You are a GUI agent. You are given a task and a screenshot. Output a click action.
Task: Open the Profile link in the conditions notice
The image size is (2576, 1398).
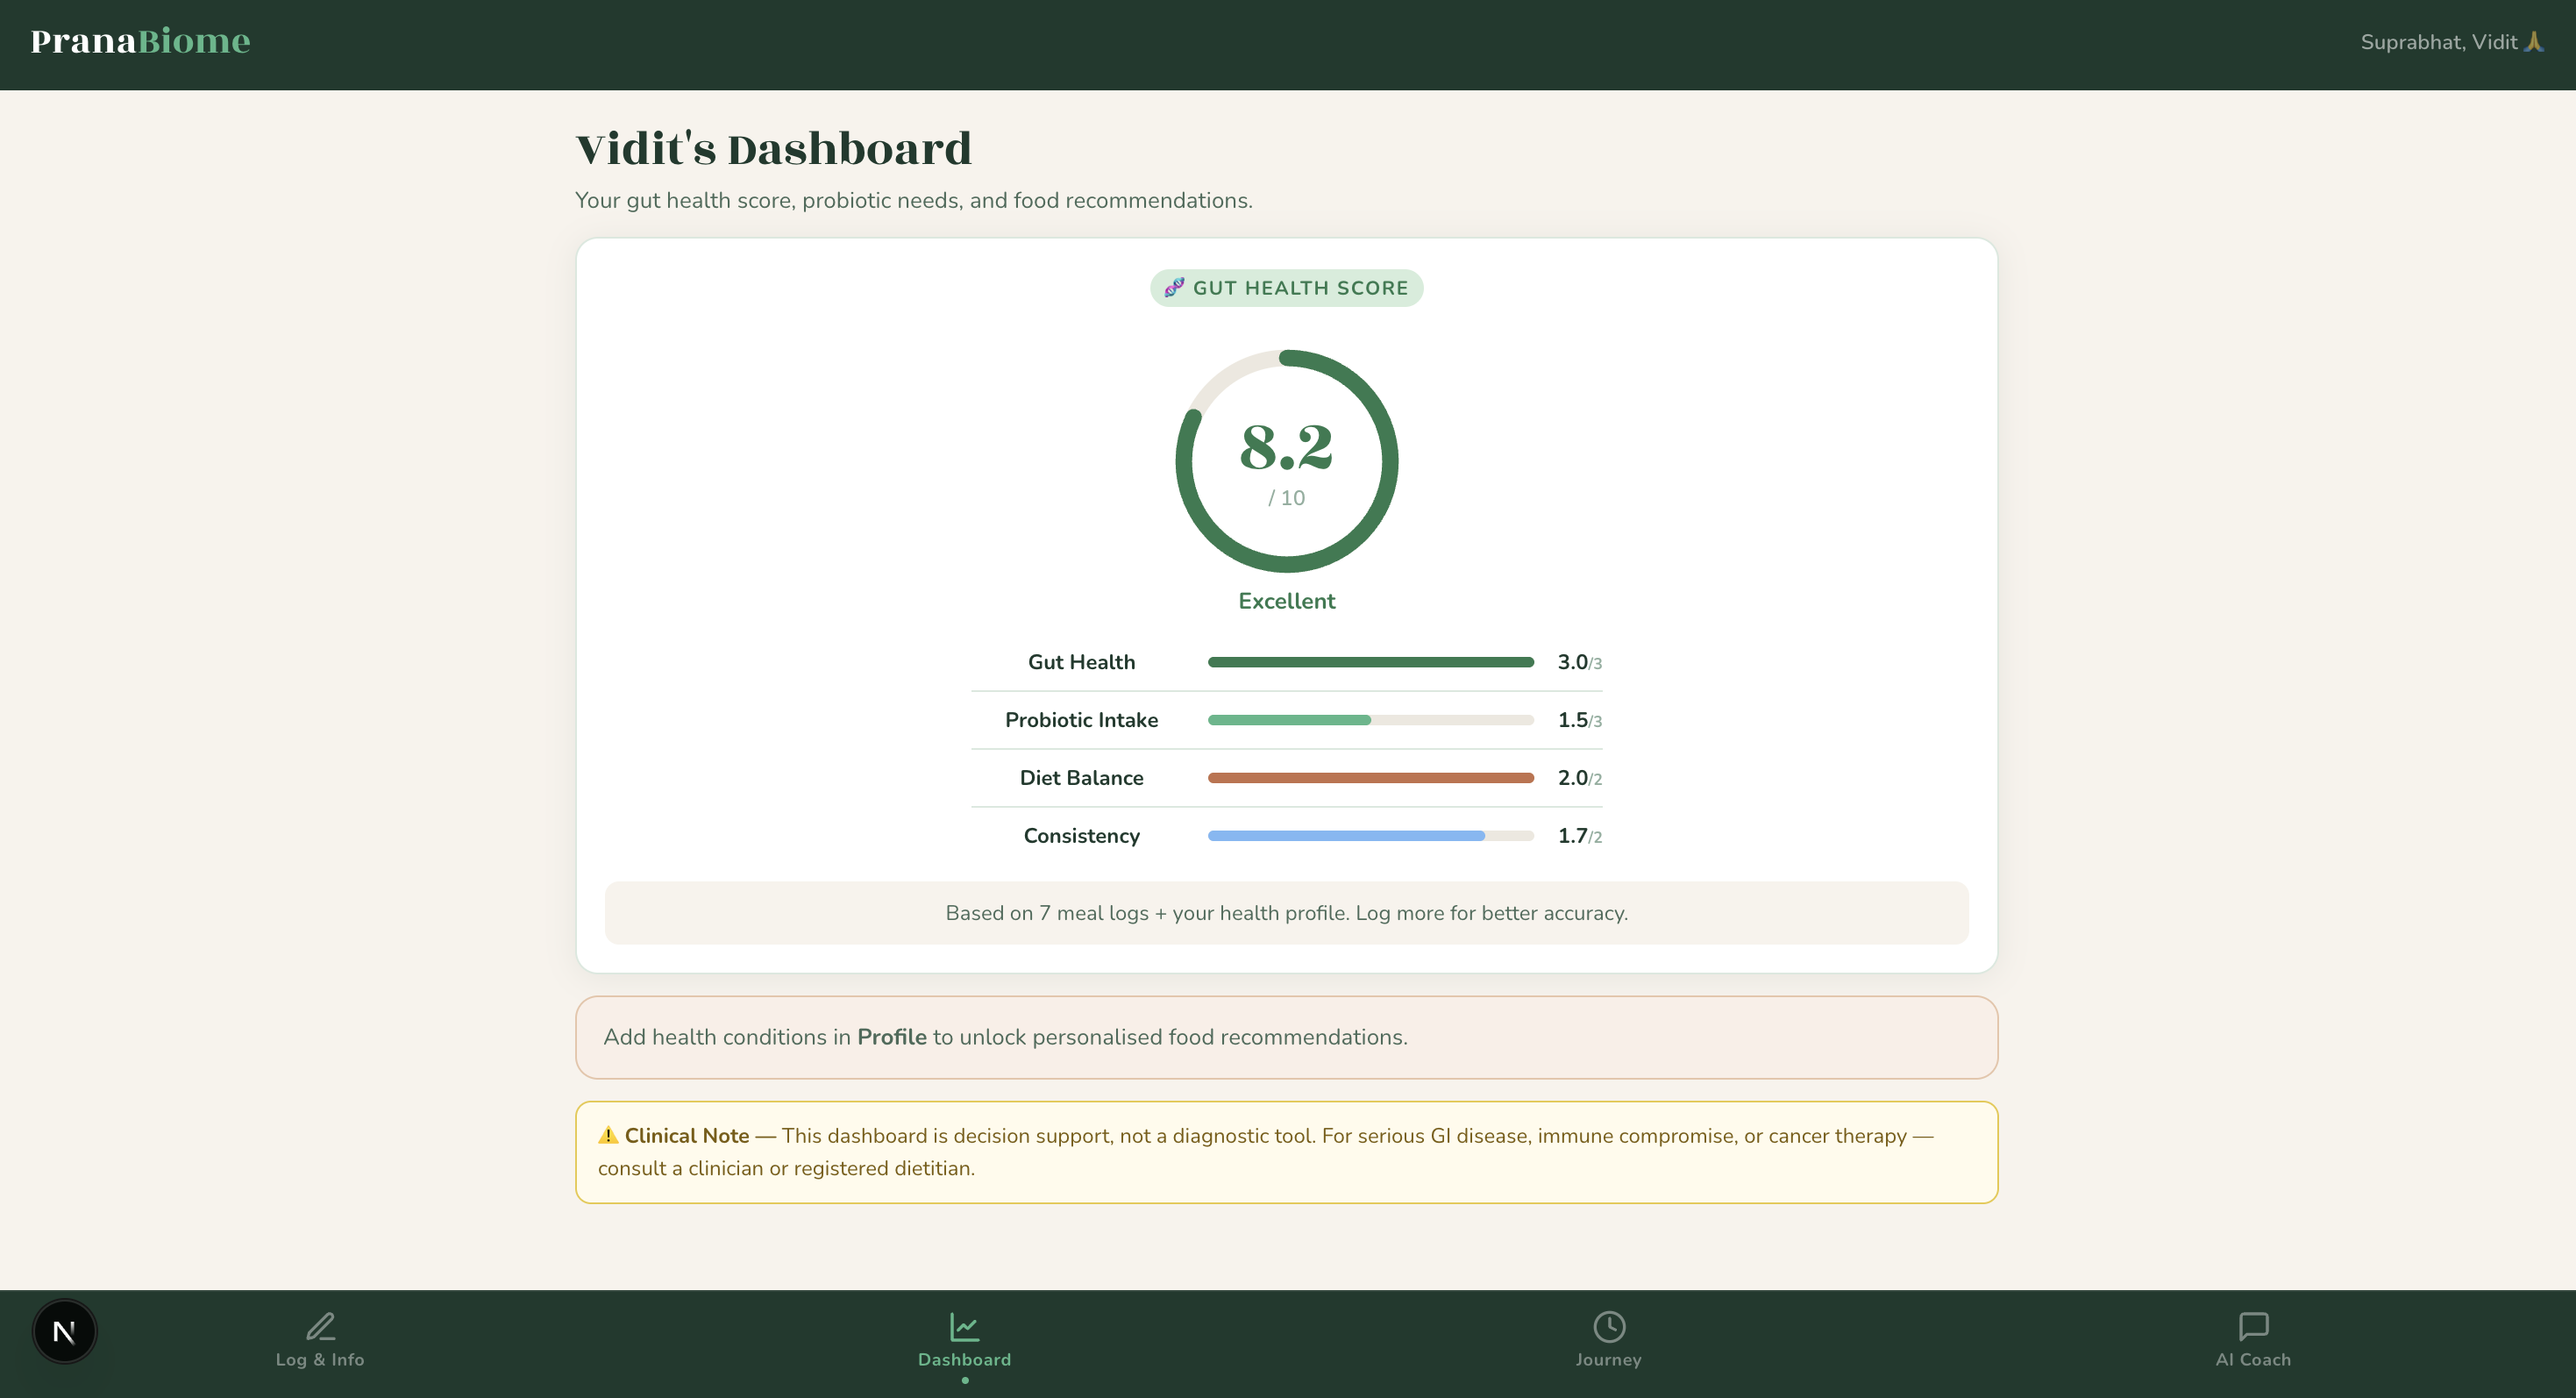(x=892, y=1037)
